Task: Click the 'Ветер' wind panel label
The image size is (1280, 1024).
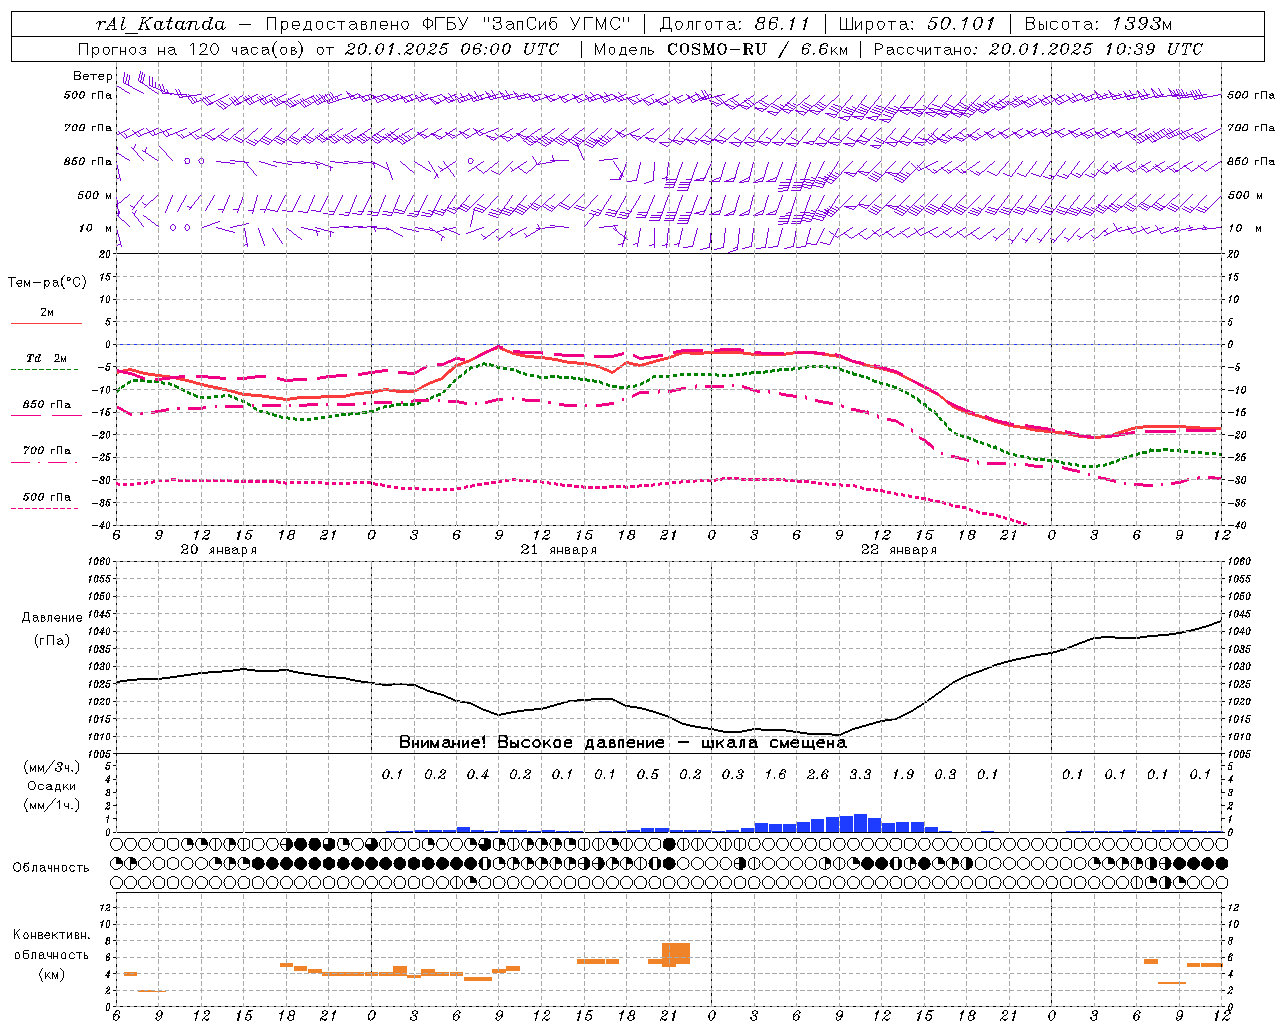Action: (93, 76)
